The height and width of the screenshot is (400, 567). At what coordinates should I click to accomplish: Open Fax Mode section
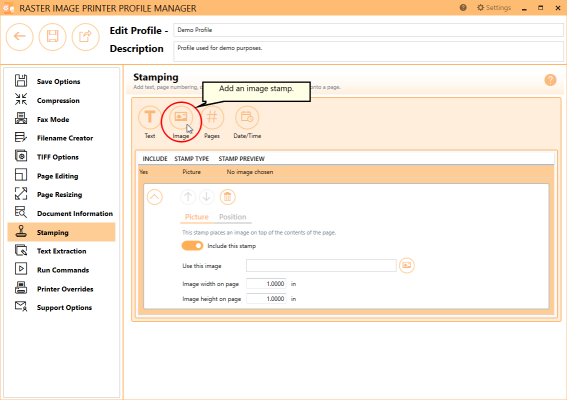click(61, 119)
